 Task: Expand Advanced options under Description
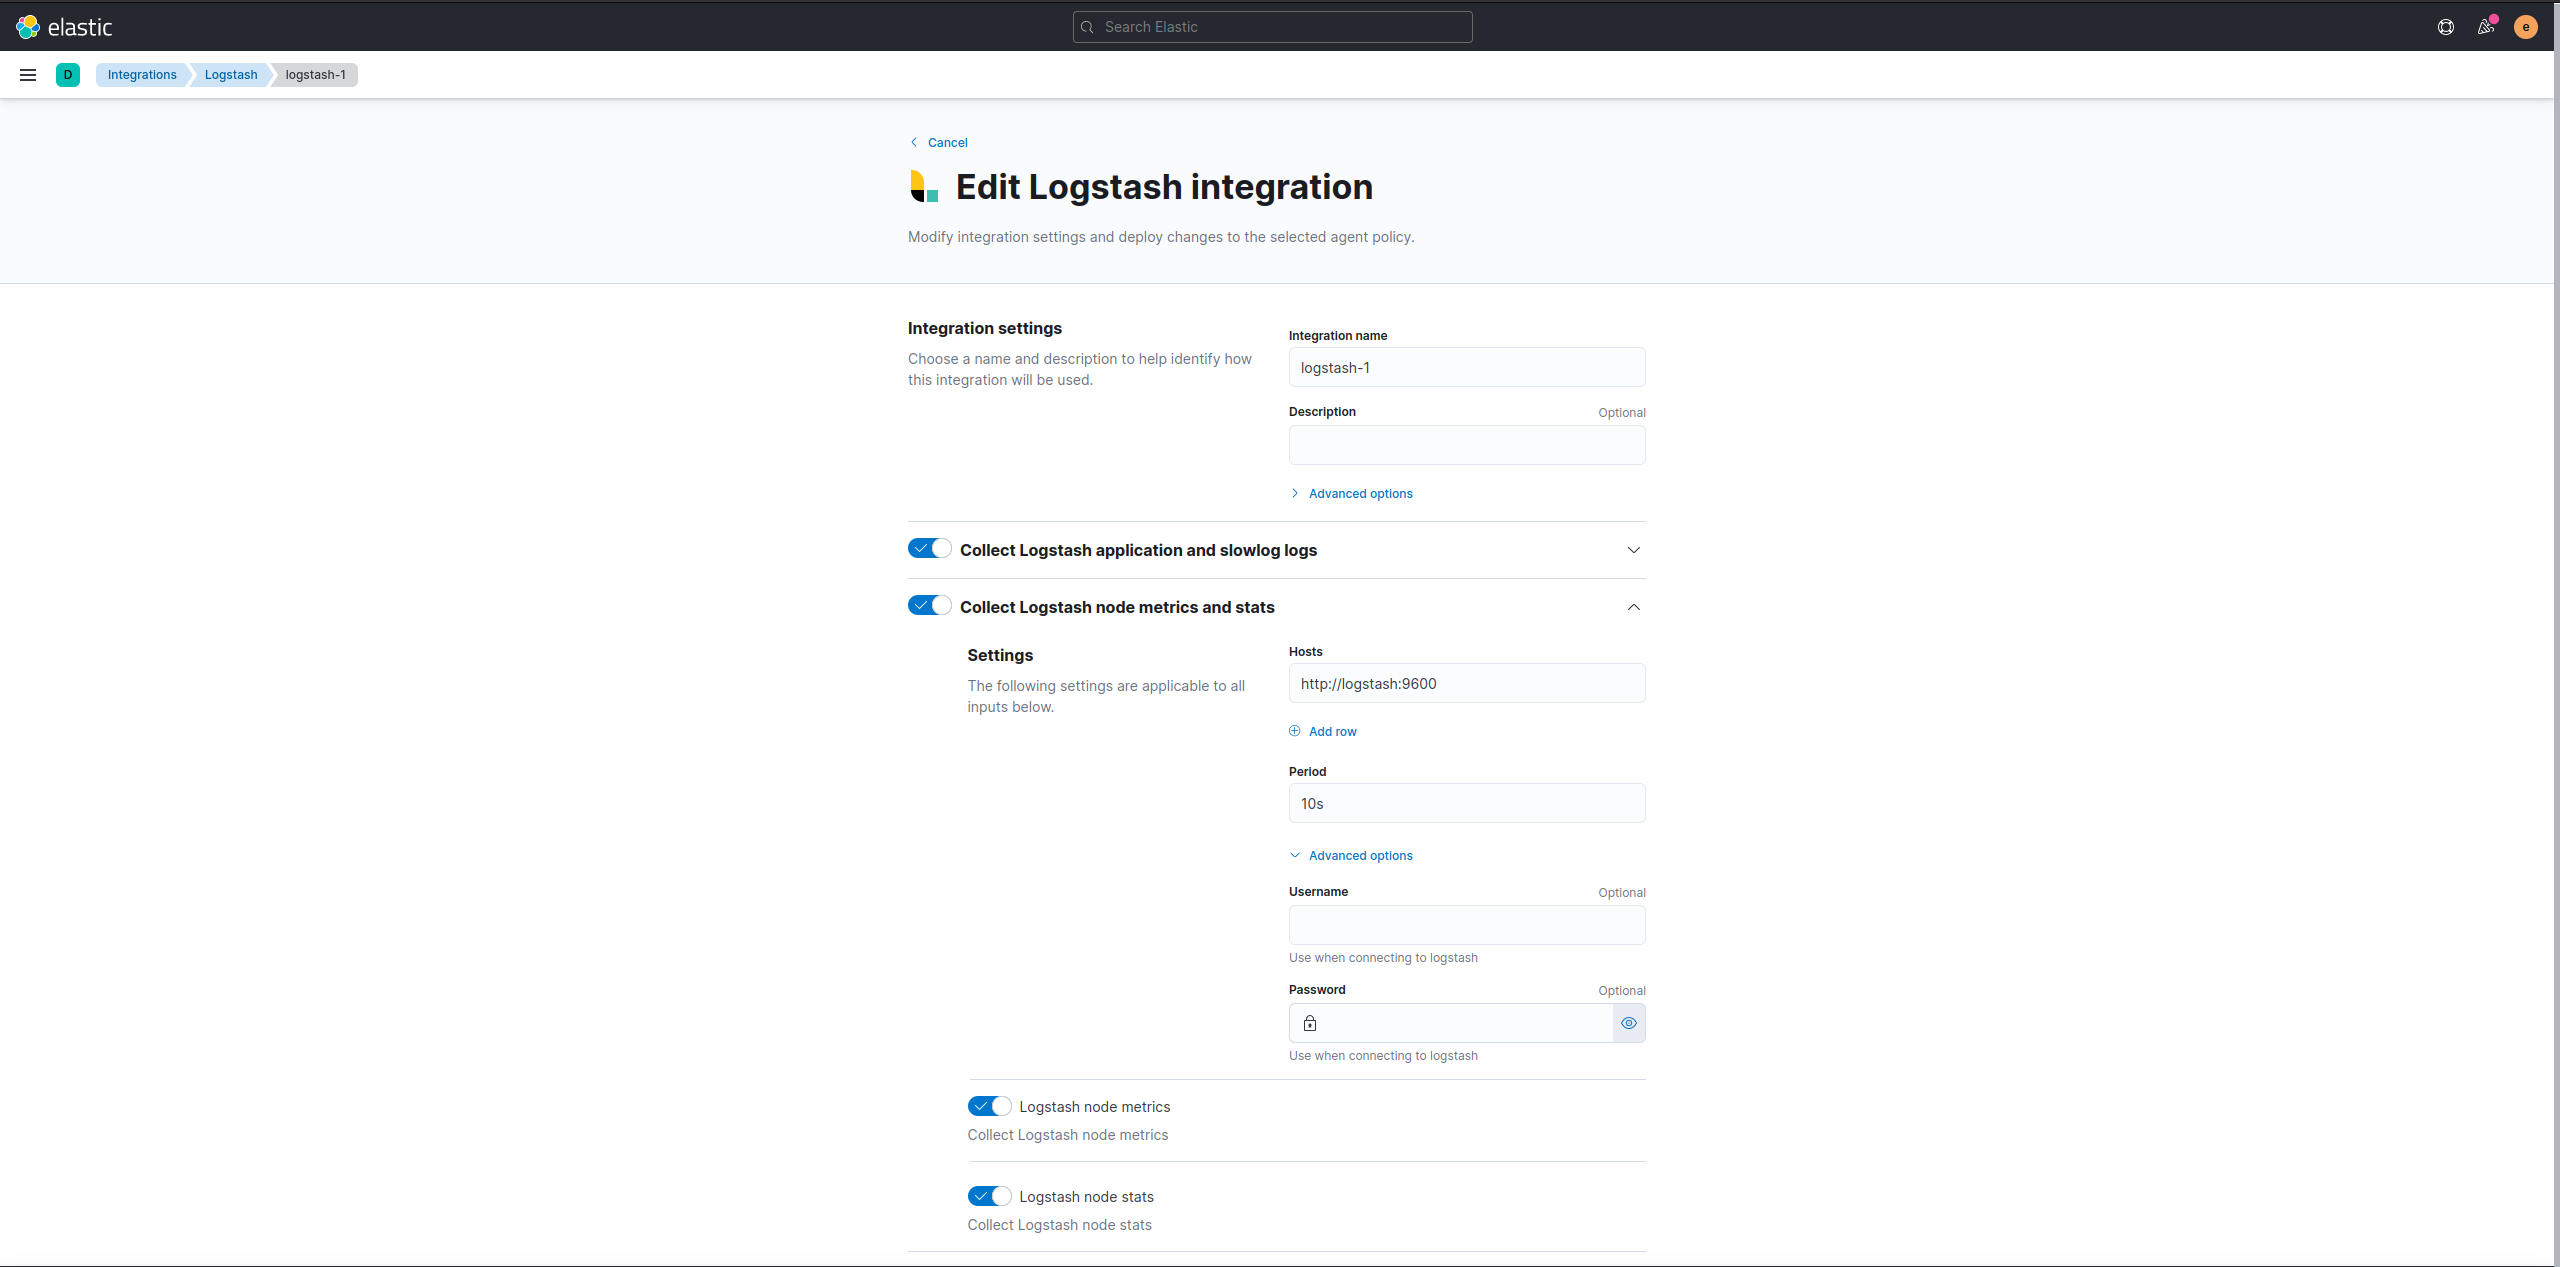pyautogui.click(x=1360, y=494)
